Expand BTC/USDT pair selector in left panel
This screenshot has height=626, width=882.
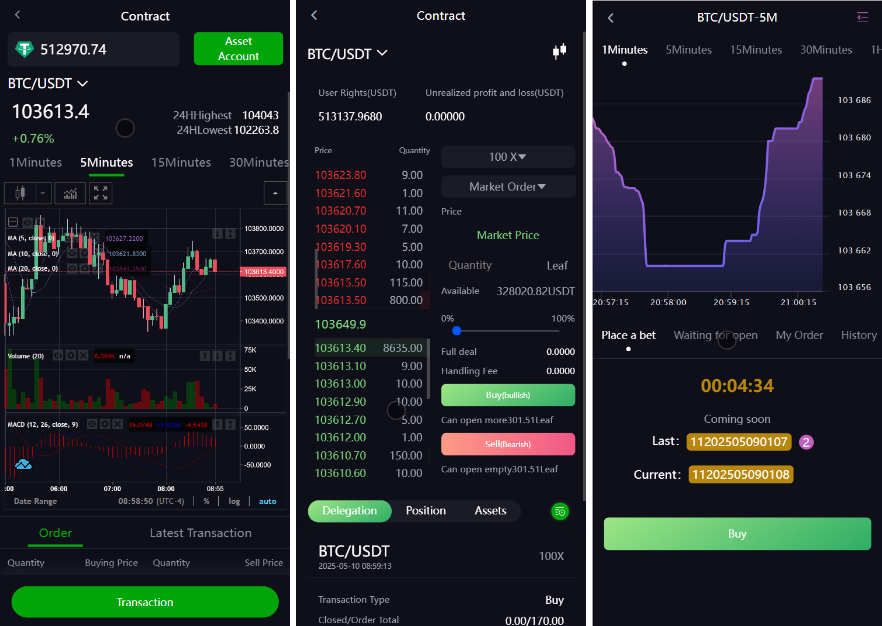48,84
